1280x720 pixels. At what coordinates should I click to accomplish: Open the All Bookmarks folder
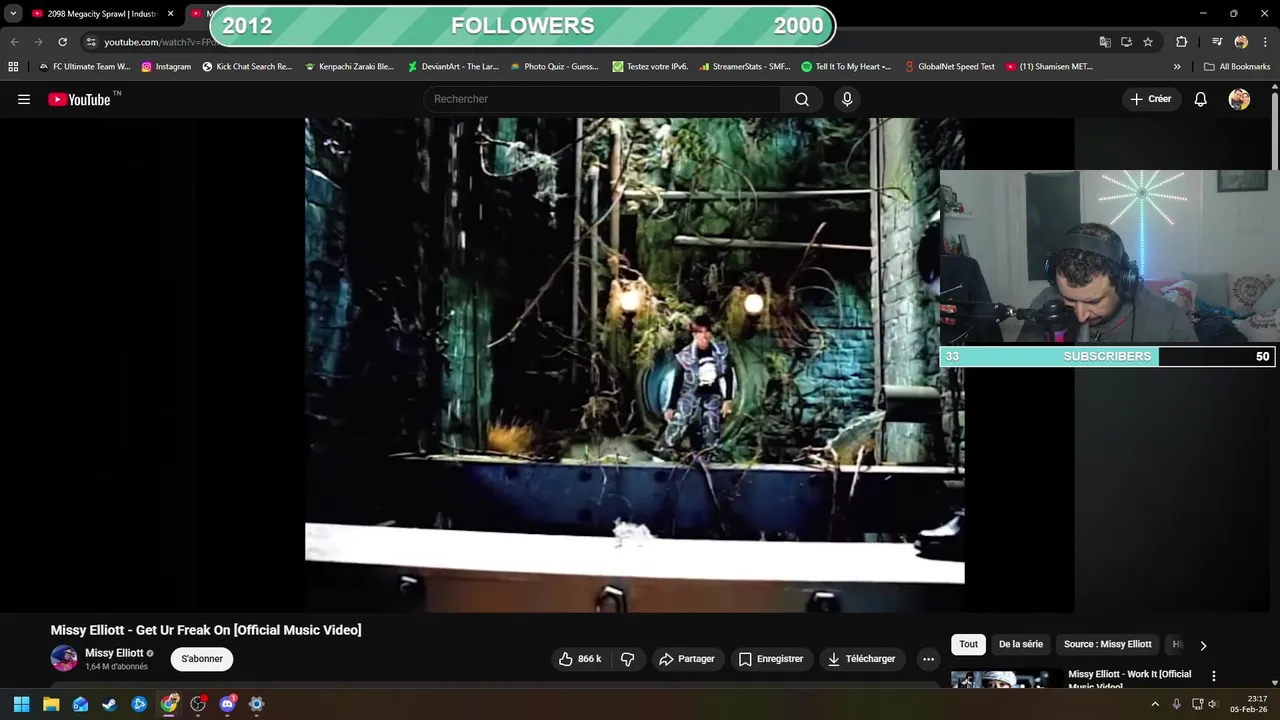(x=1237, y=67)
